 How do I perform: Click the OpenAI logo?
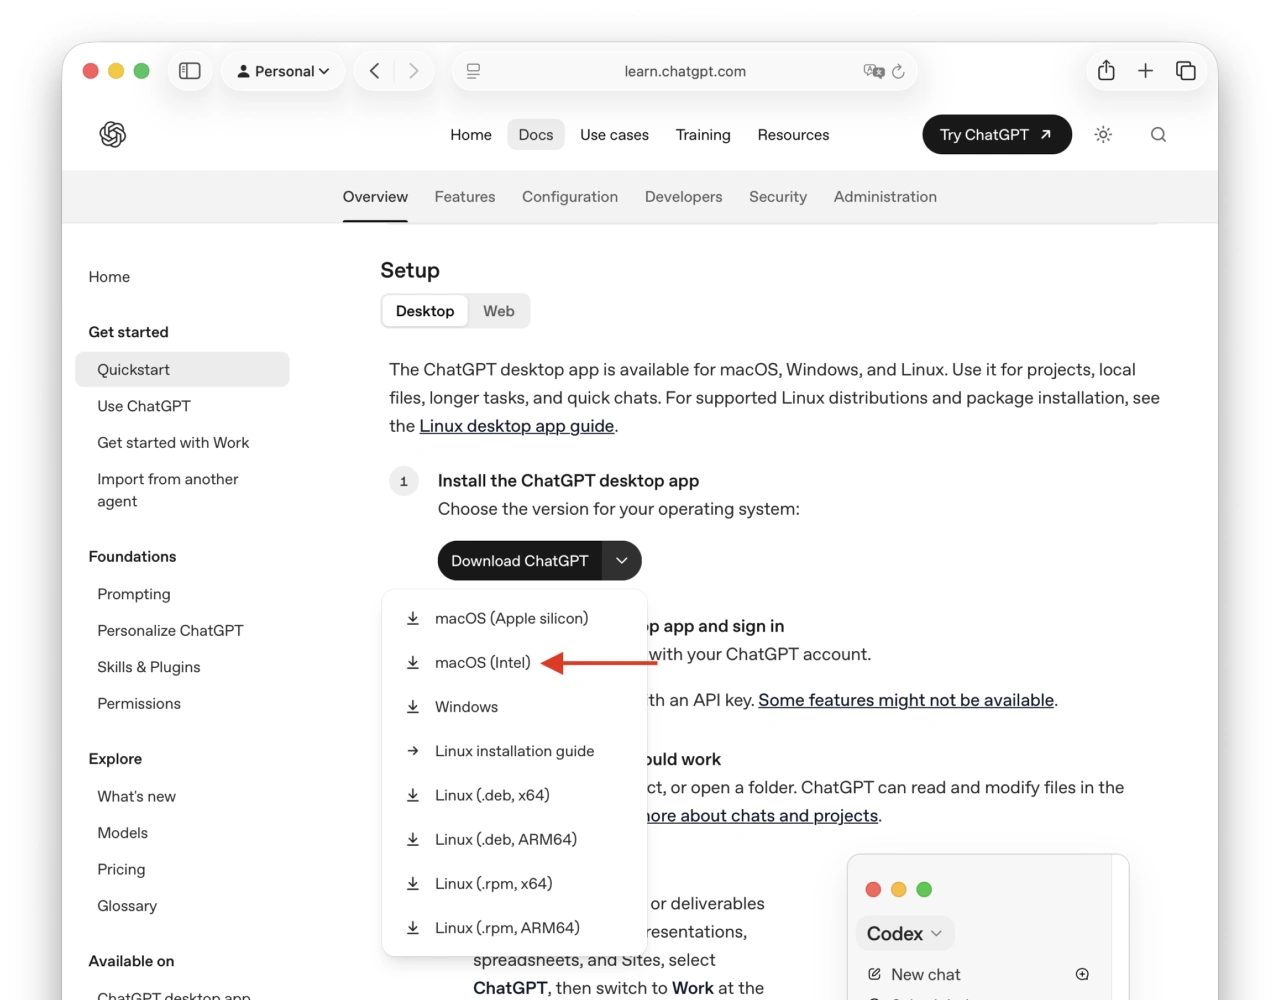(x=113, y=134)
